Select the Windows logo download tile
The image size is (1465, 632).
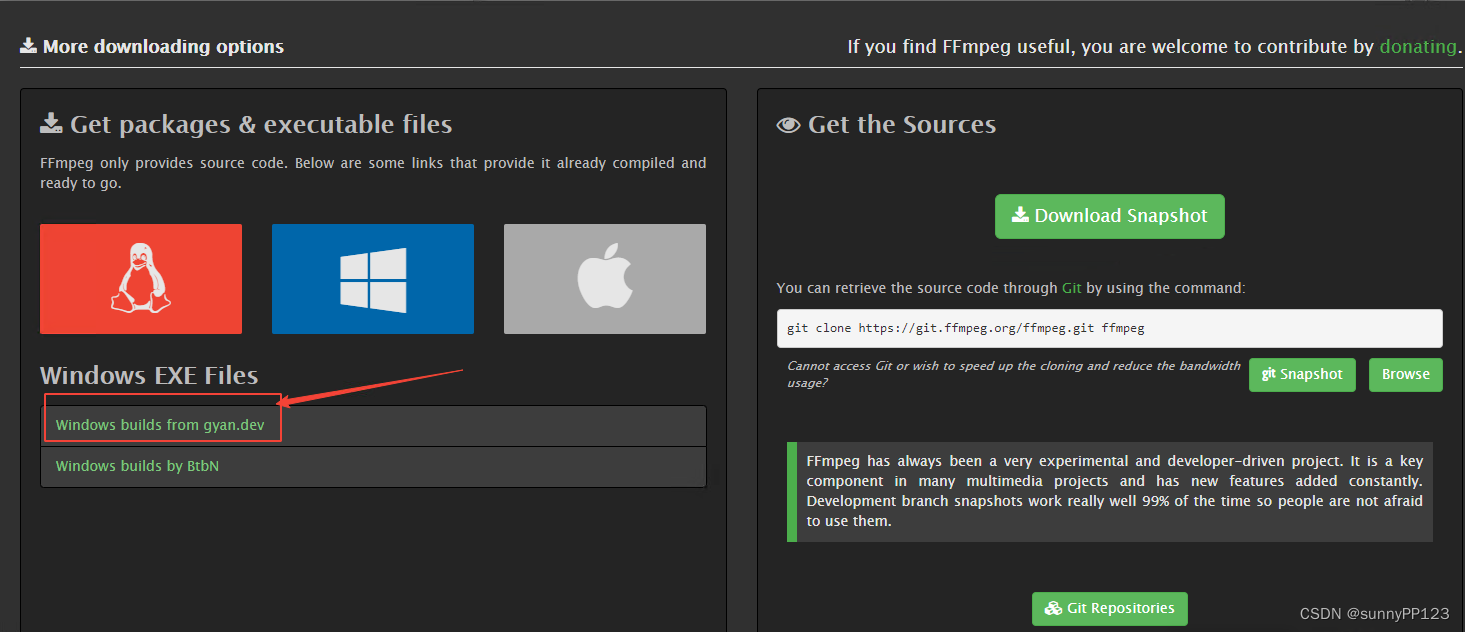[373, 279]
